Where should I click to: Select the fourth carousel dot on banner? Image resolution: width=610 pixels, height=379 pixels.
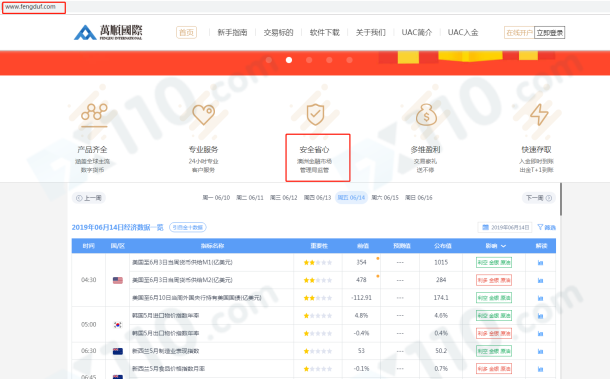click(x=329, y=60)
